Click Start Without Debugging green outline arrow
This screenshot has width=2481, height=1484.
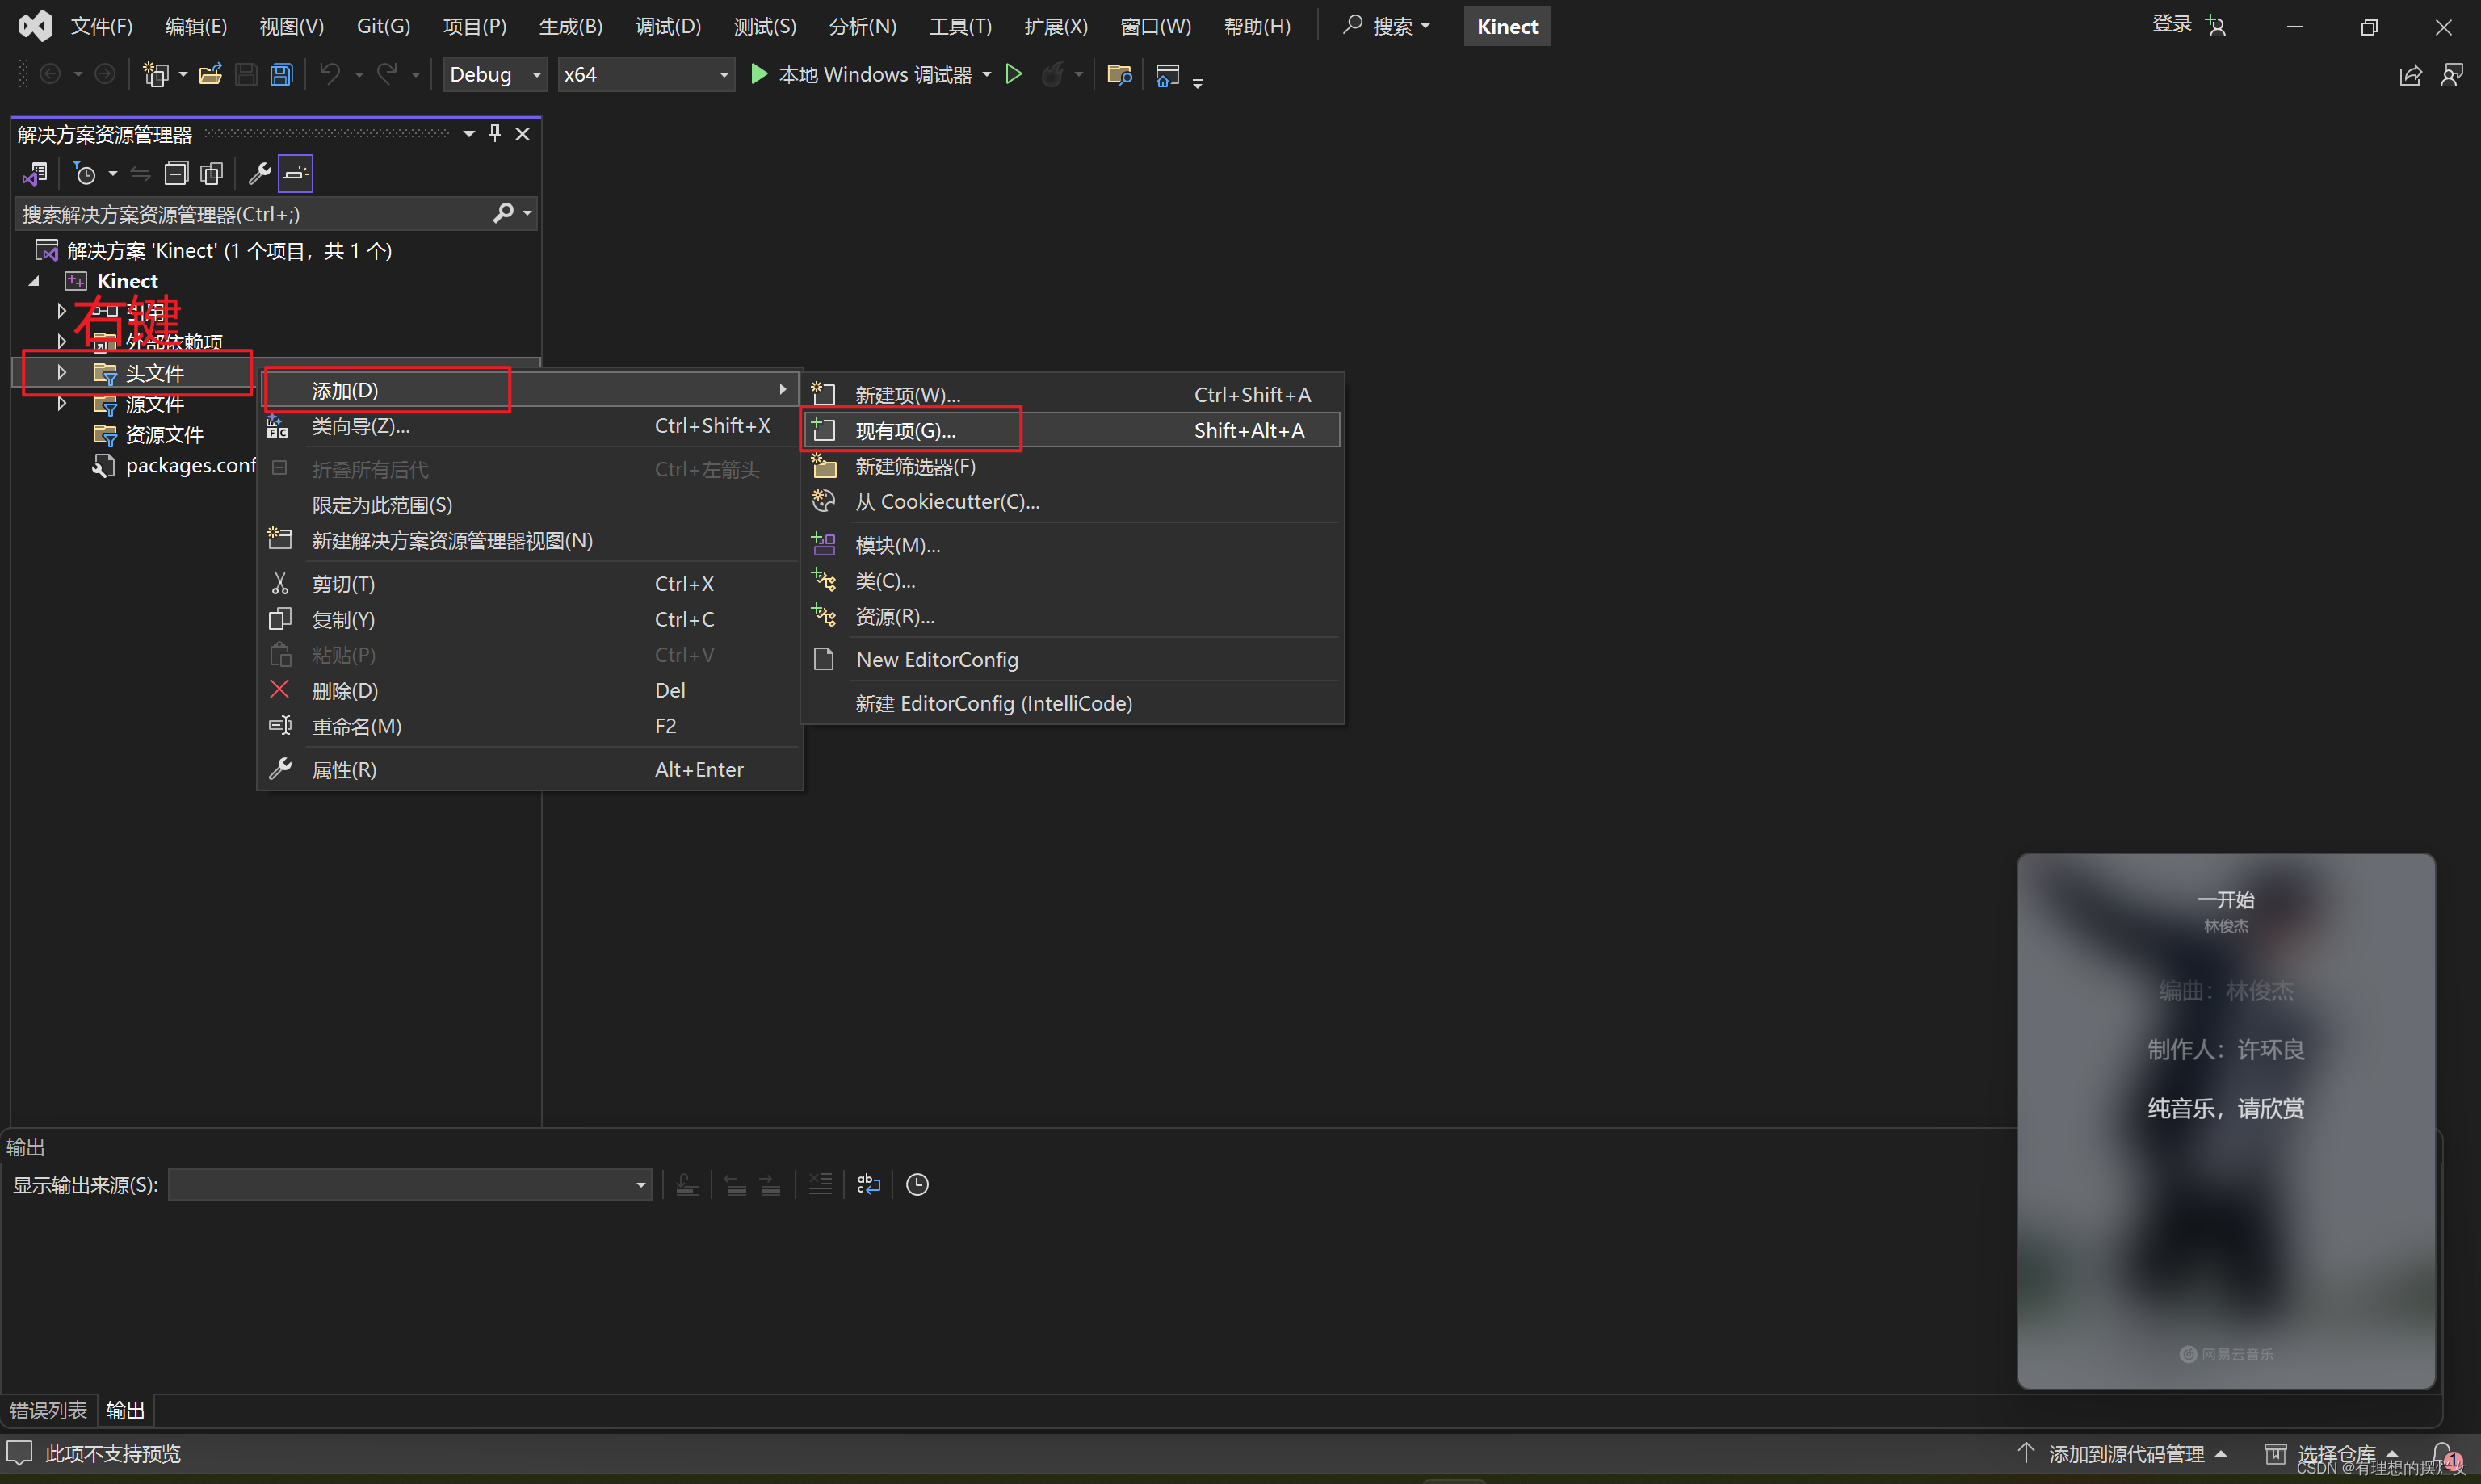[1013, 75]
